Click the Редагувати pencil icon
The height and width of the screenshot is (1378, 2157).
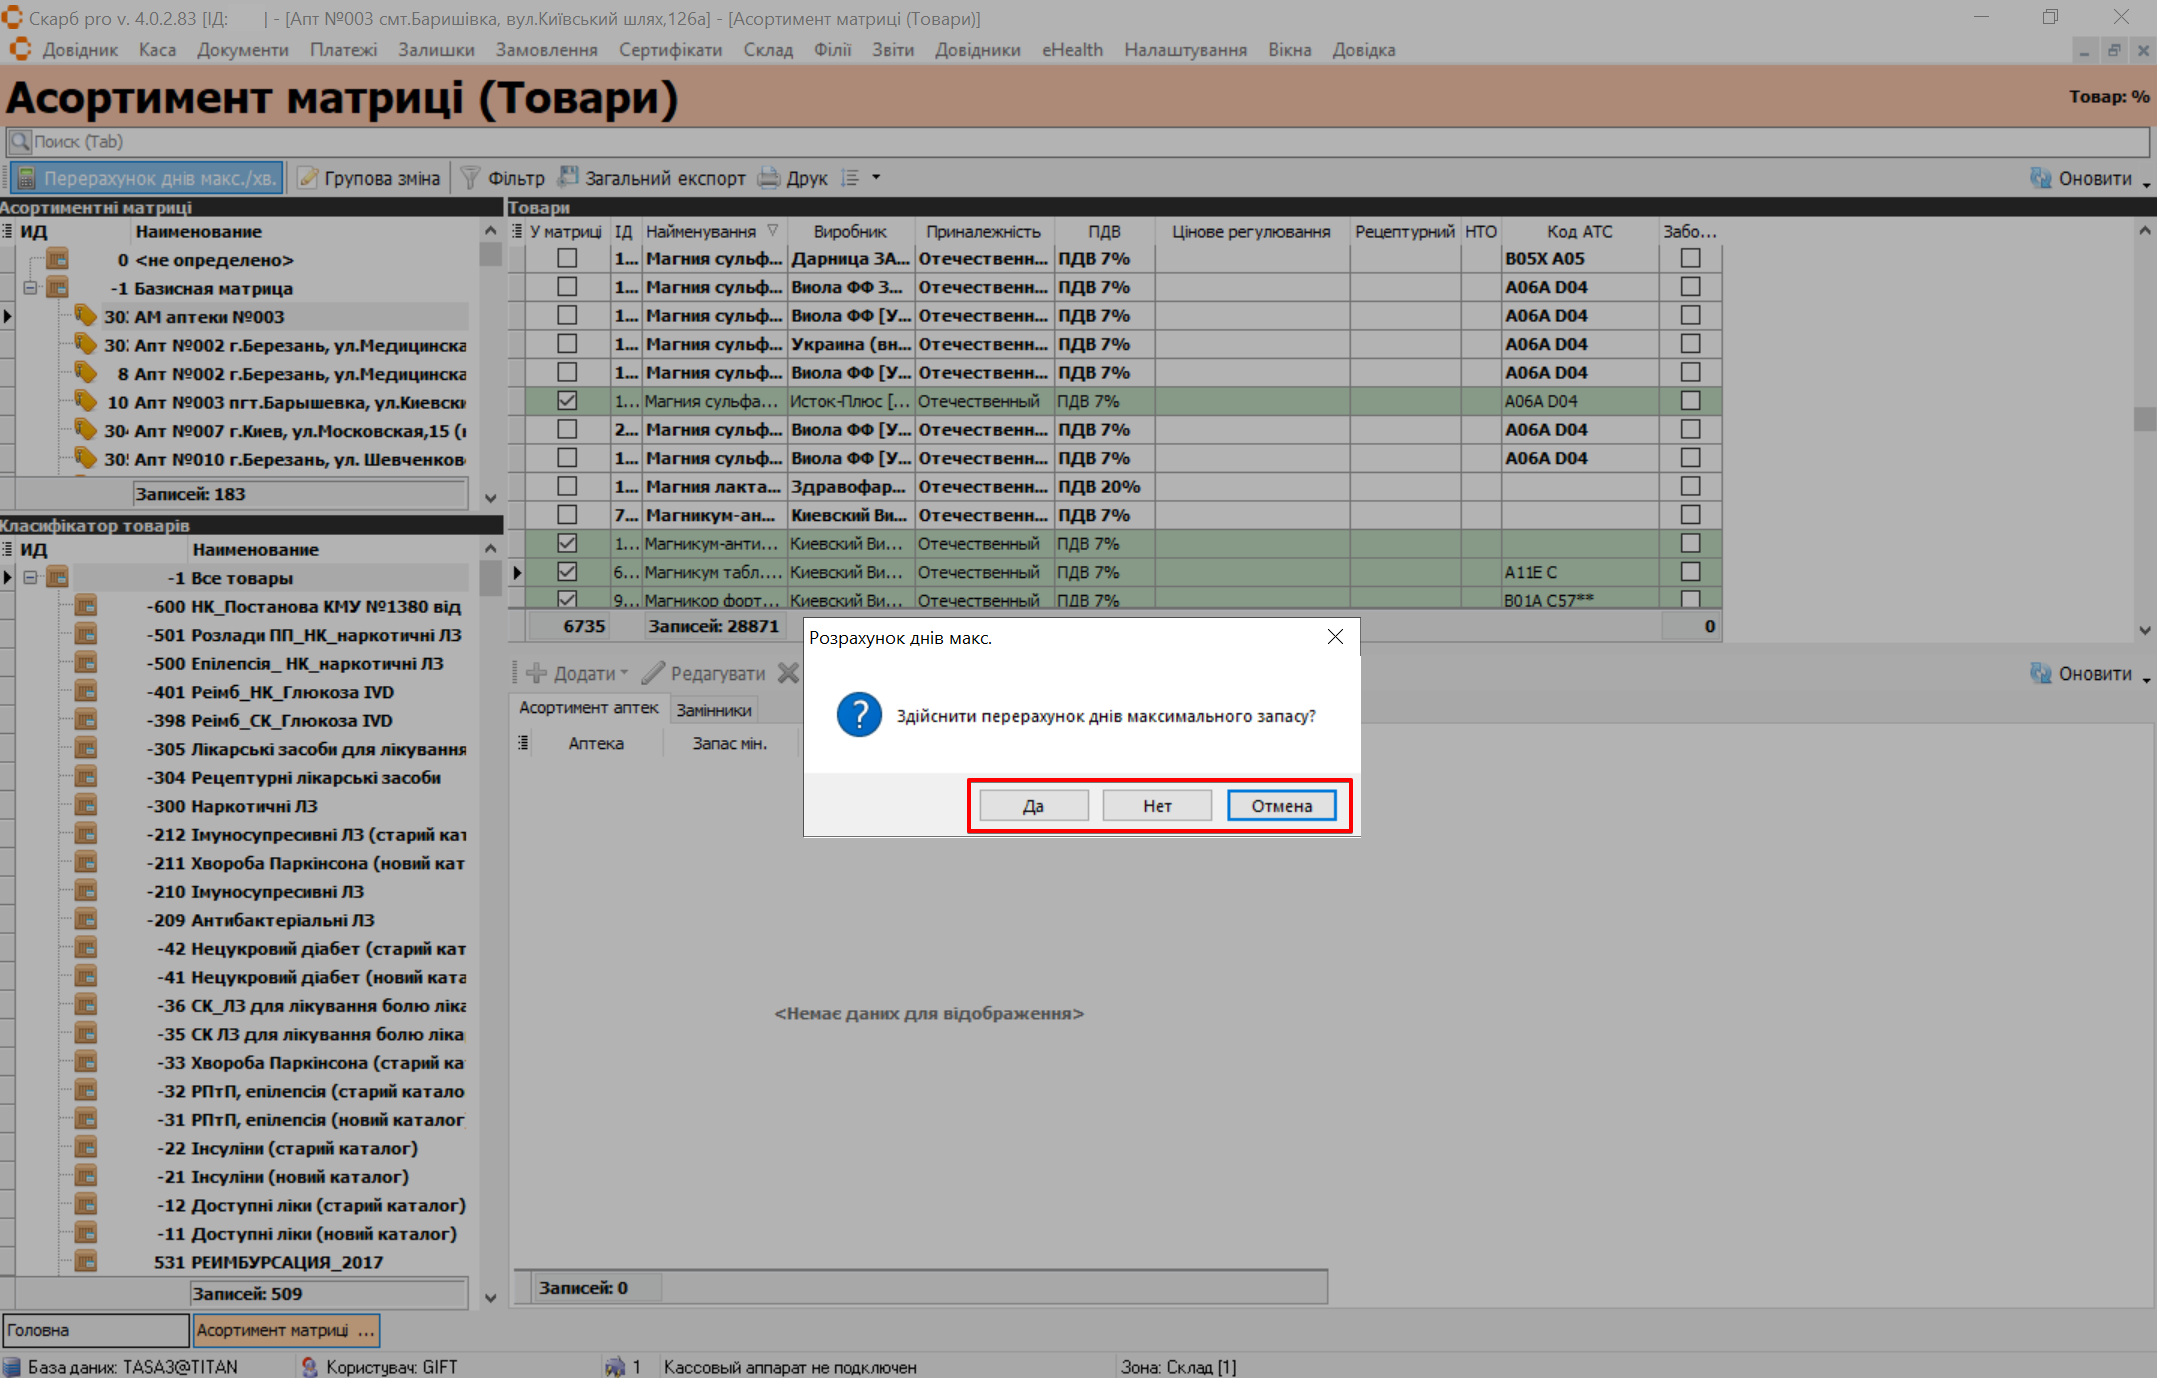tap(654, 673)
